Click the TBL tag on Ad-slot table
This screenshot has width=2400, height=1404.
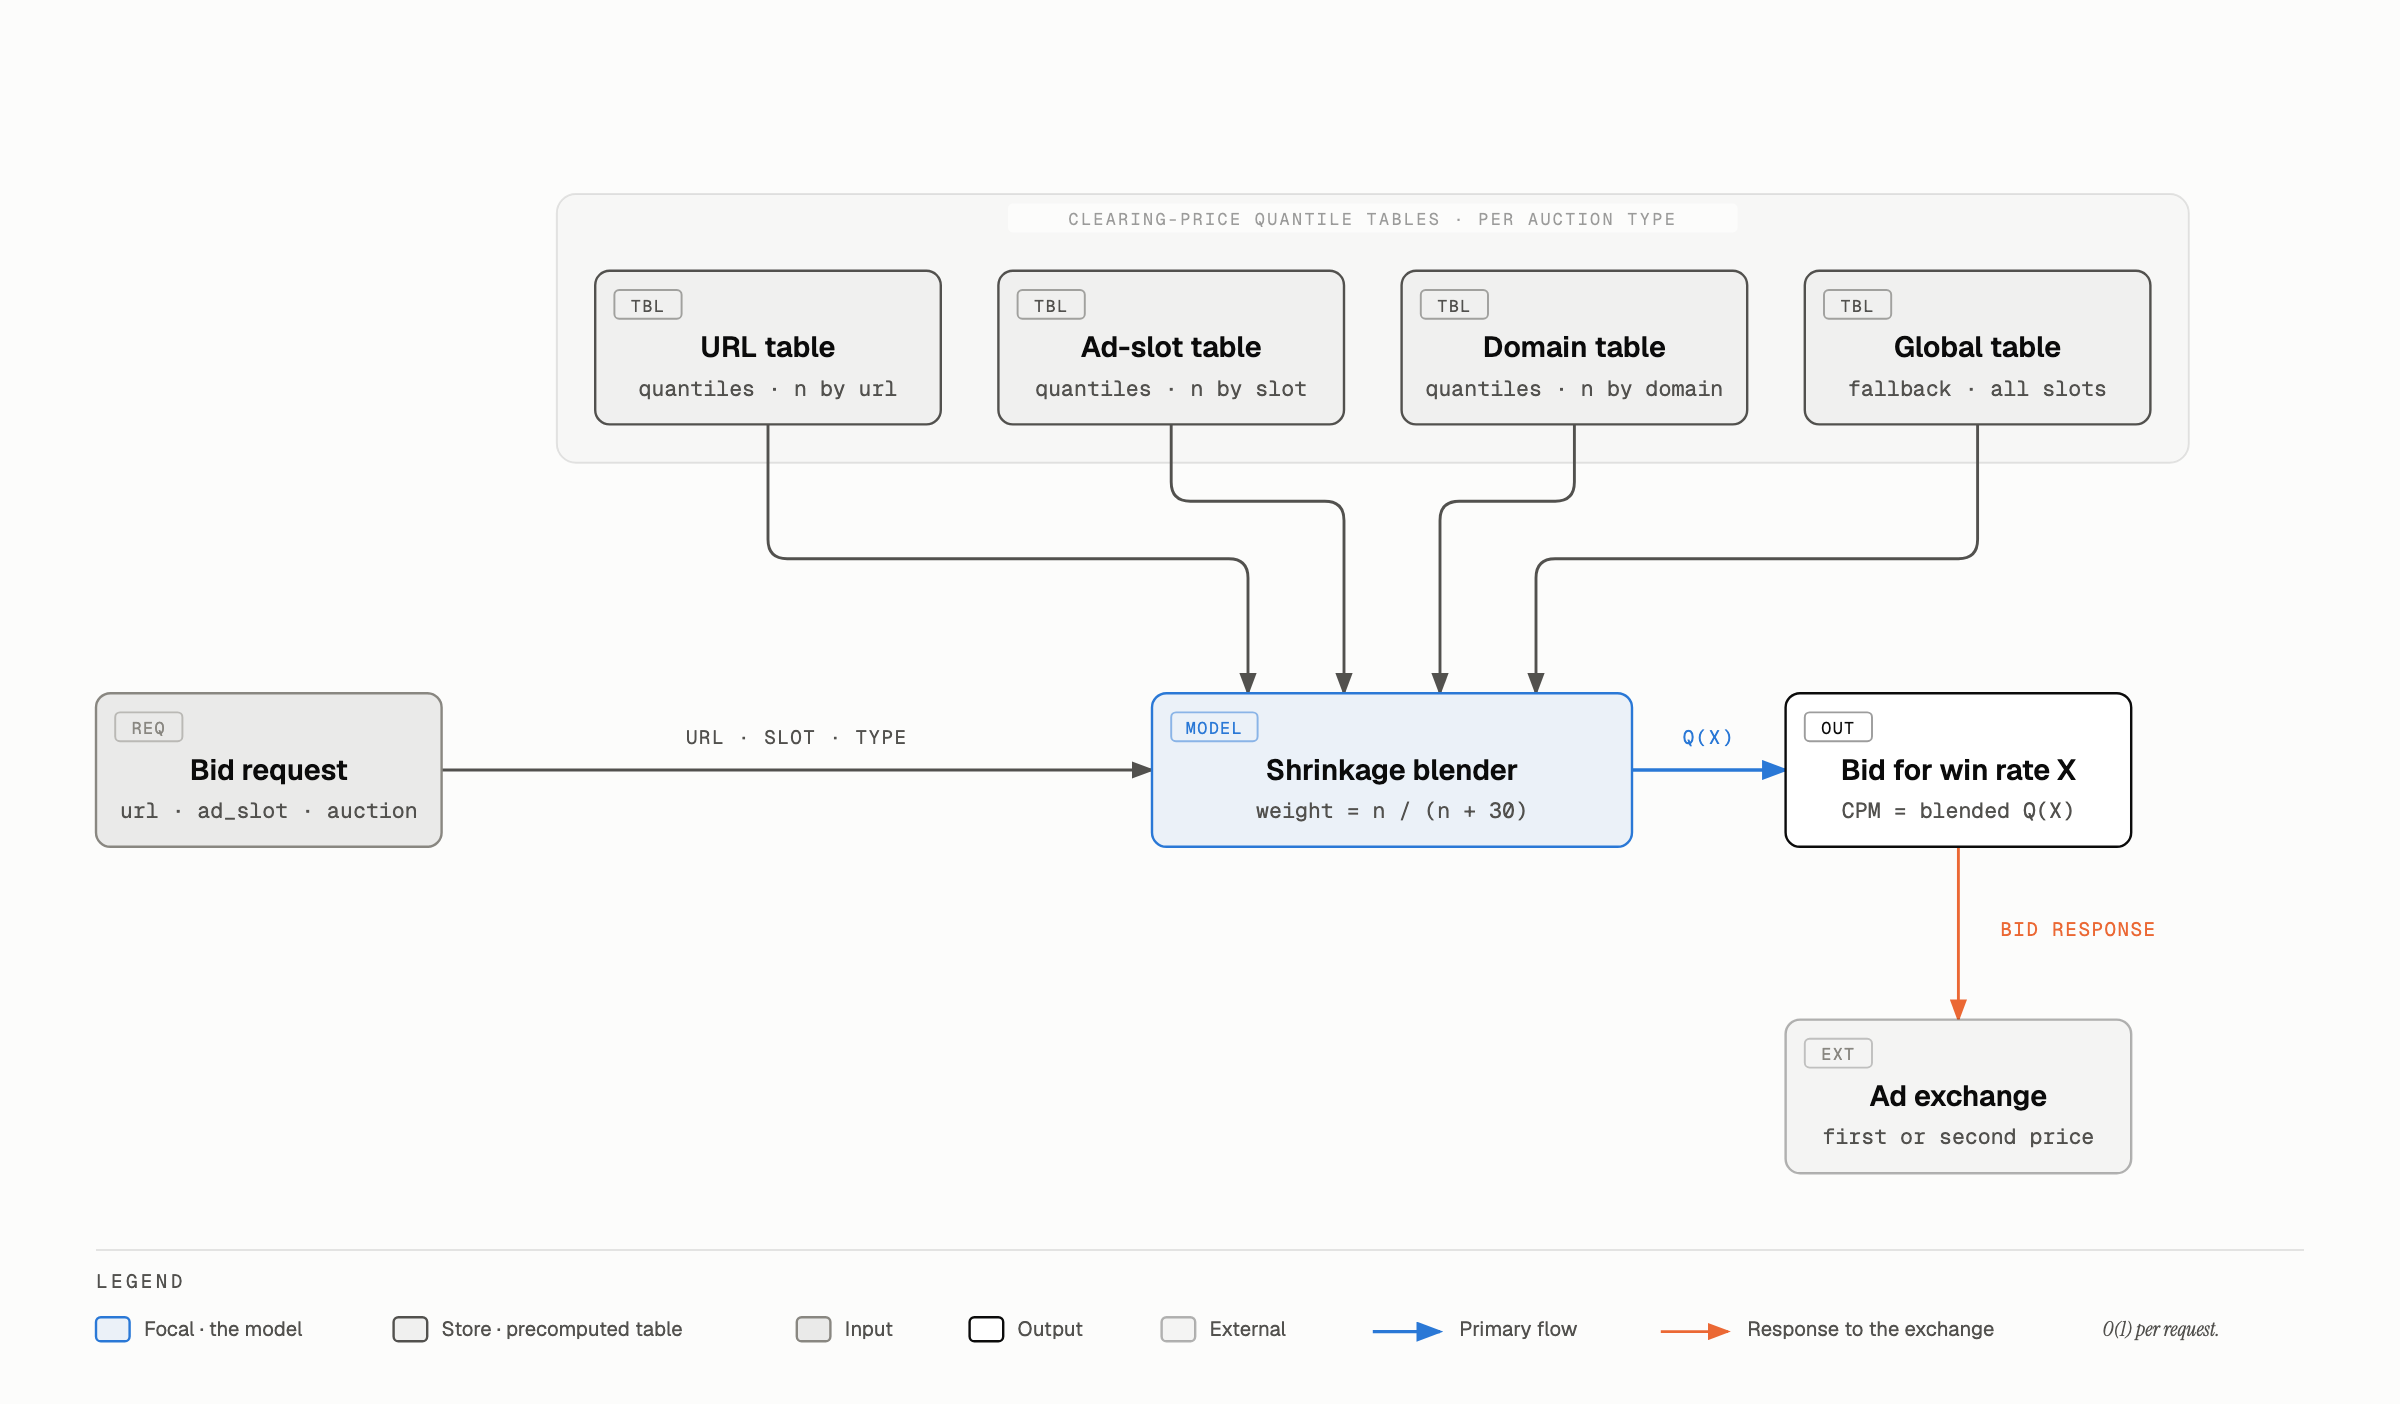click(1050, 305)
